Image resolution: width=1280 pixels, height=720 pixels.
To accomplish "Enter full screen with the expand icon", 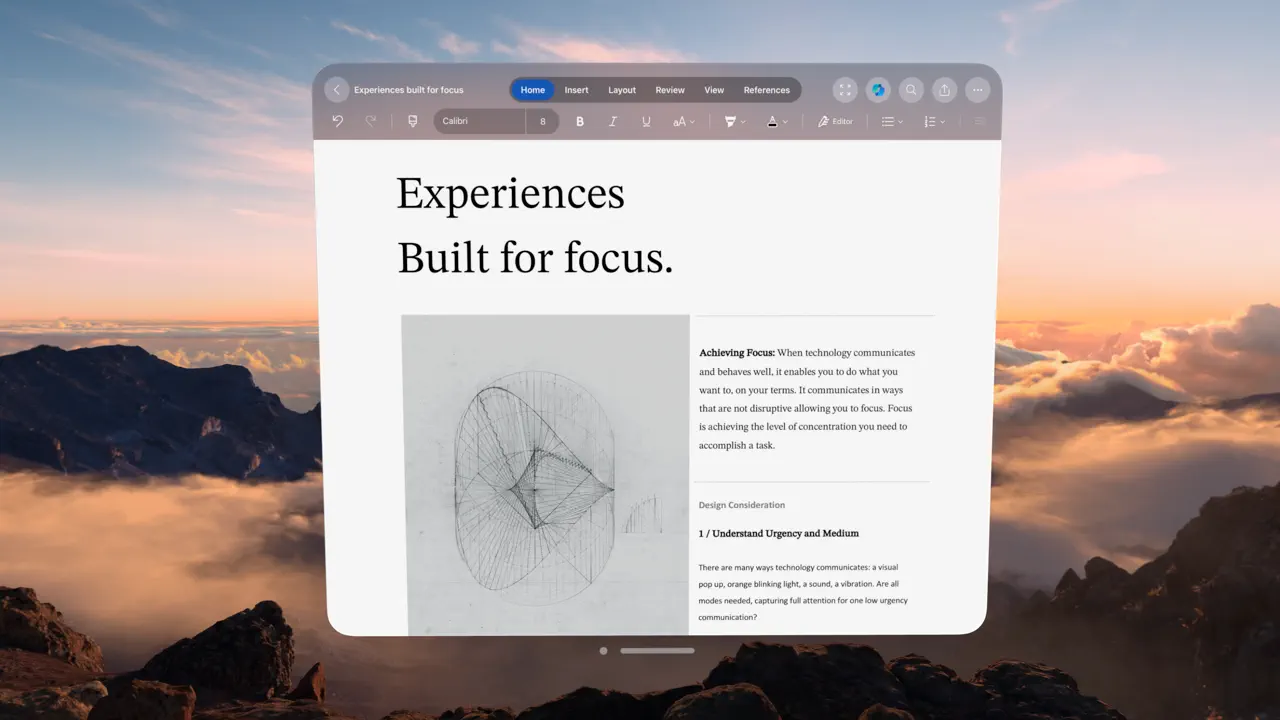I will [845, 90].
